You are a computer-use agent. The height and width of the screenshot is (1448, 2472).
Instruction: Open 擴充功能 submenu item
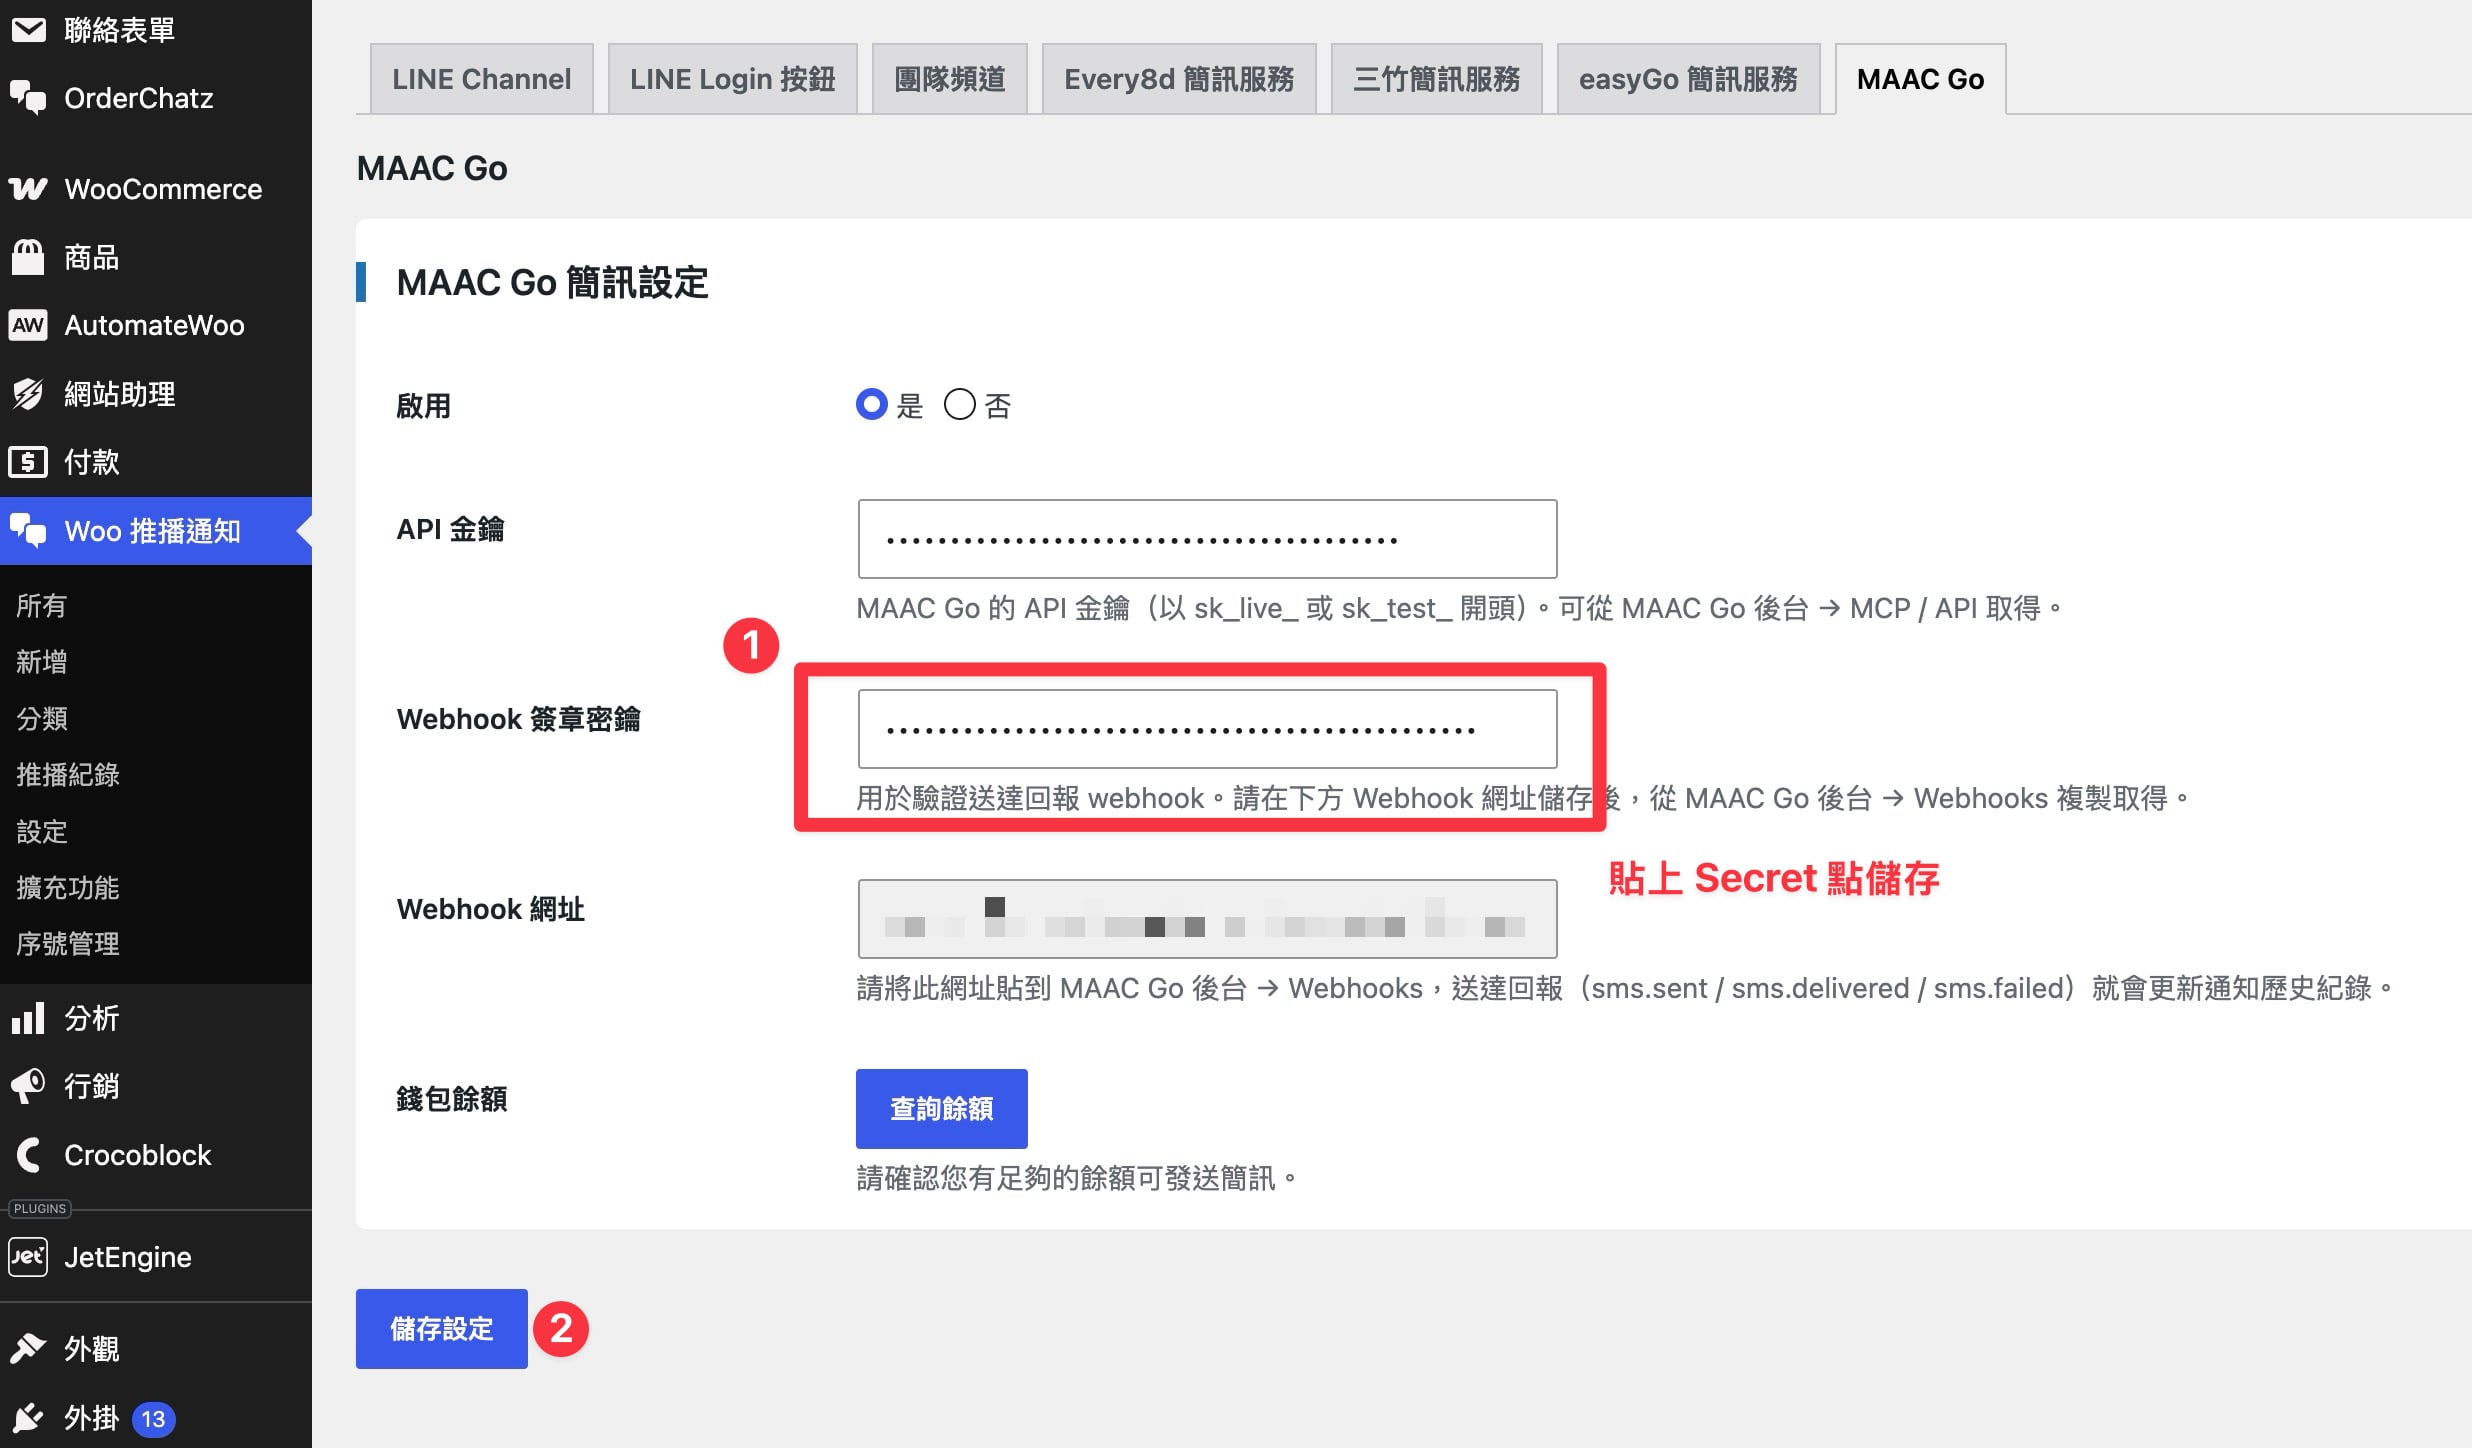pyautogui.click(x=68, y=887)
